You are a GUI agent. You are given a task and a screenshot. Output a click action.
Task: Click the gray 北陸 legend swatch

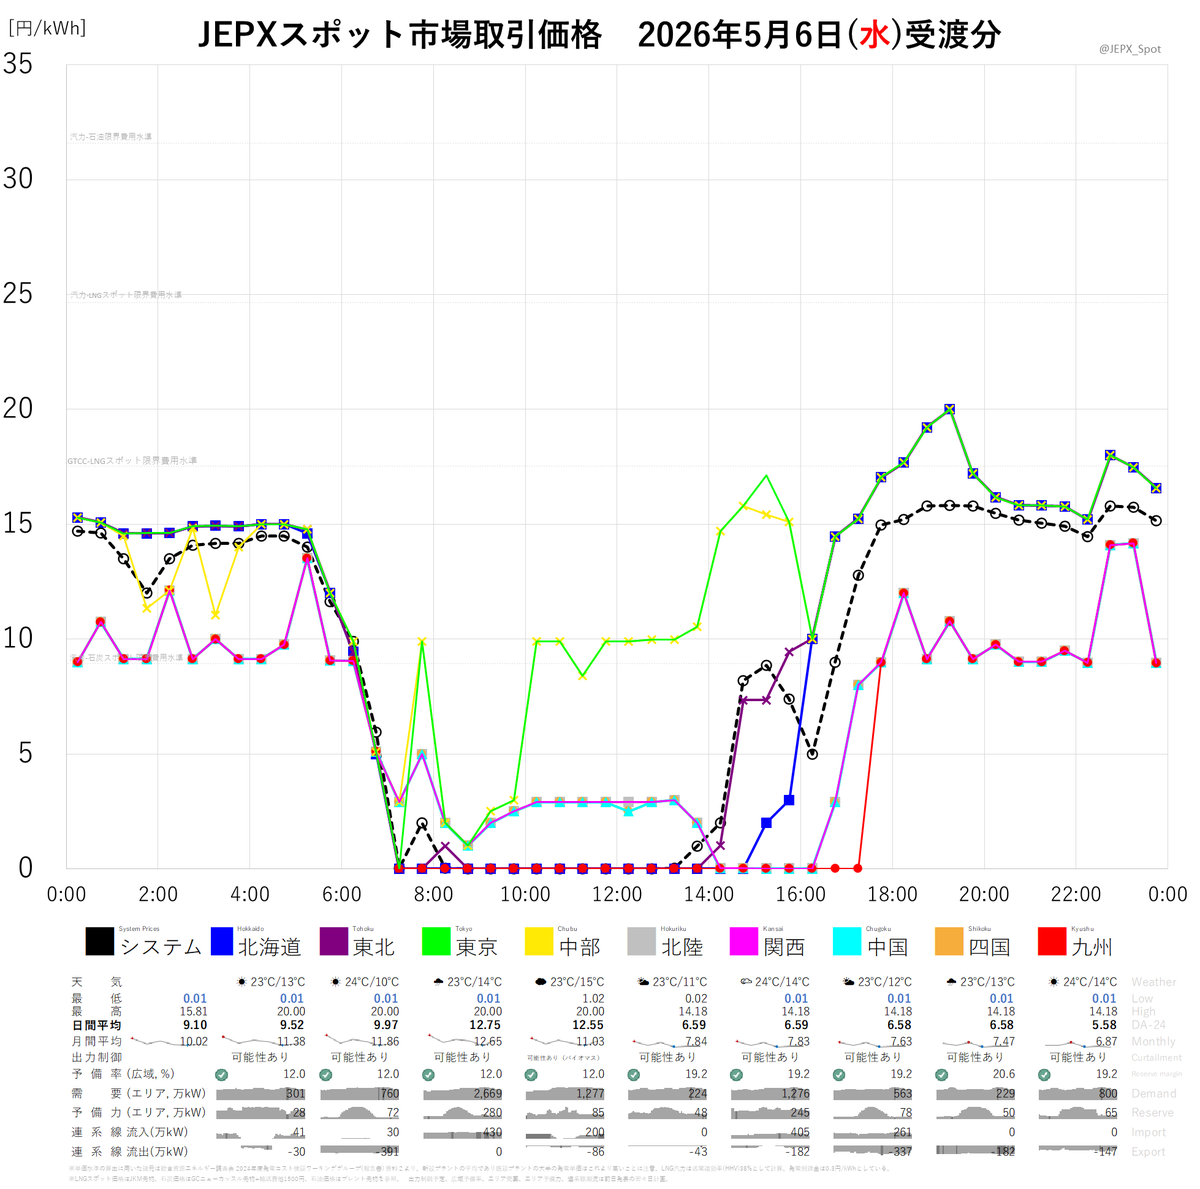coord(642,942)
